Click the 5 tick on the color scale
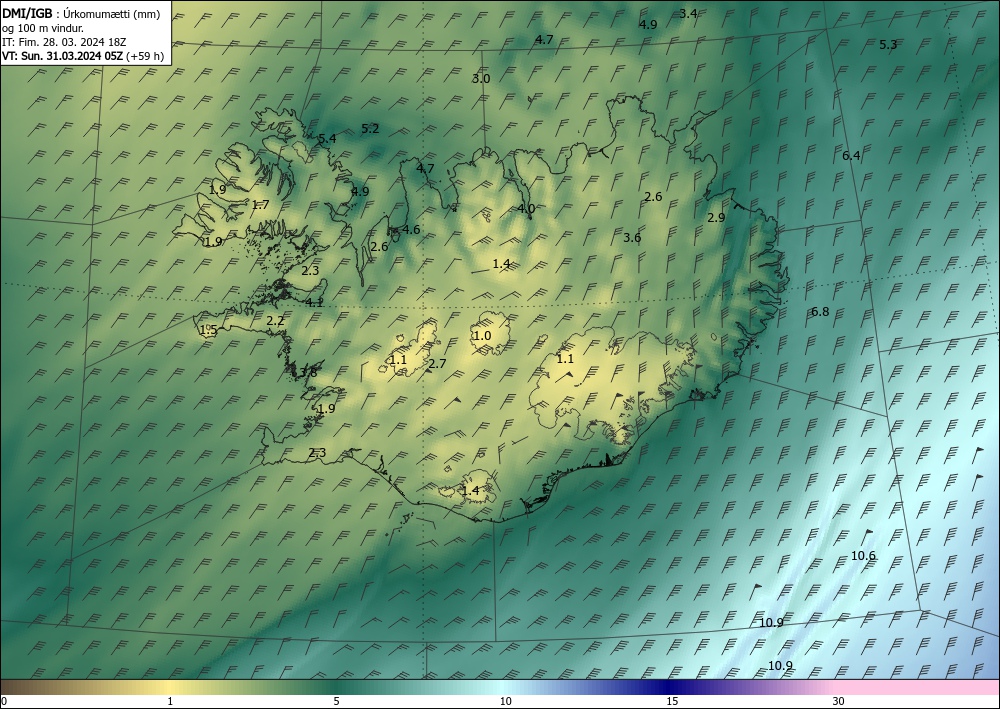Screen dimensions: 1000x709 [x=336, y=702]
